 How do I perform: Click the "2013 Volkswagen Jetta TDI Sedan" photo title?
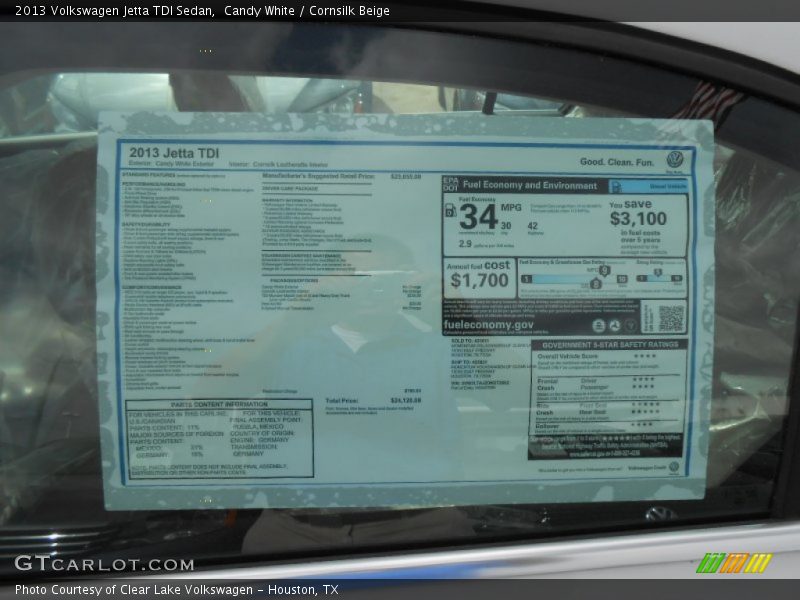click(114, 11)
